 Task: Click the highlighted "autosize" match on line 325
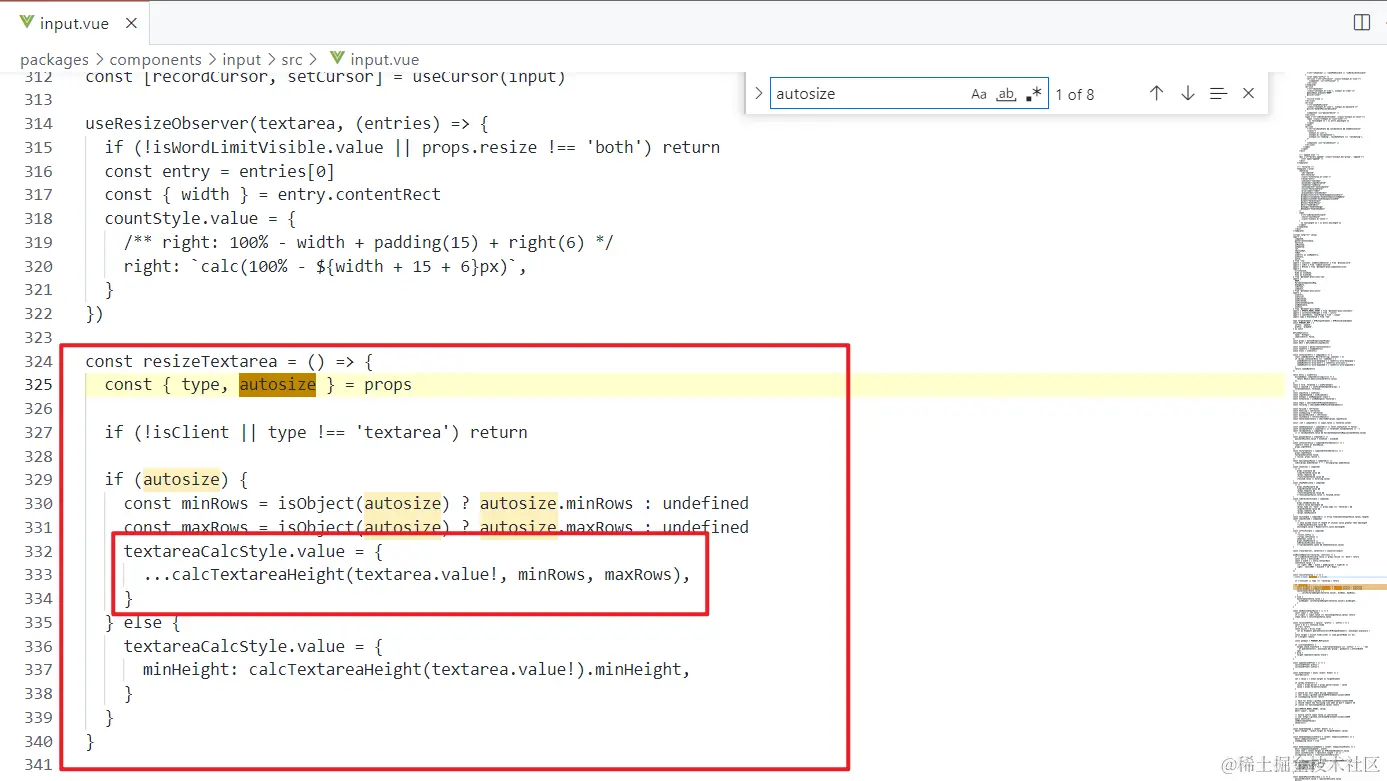tap(277, 385)
